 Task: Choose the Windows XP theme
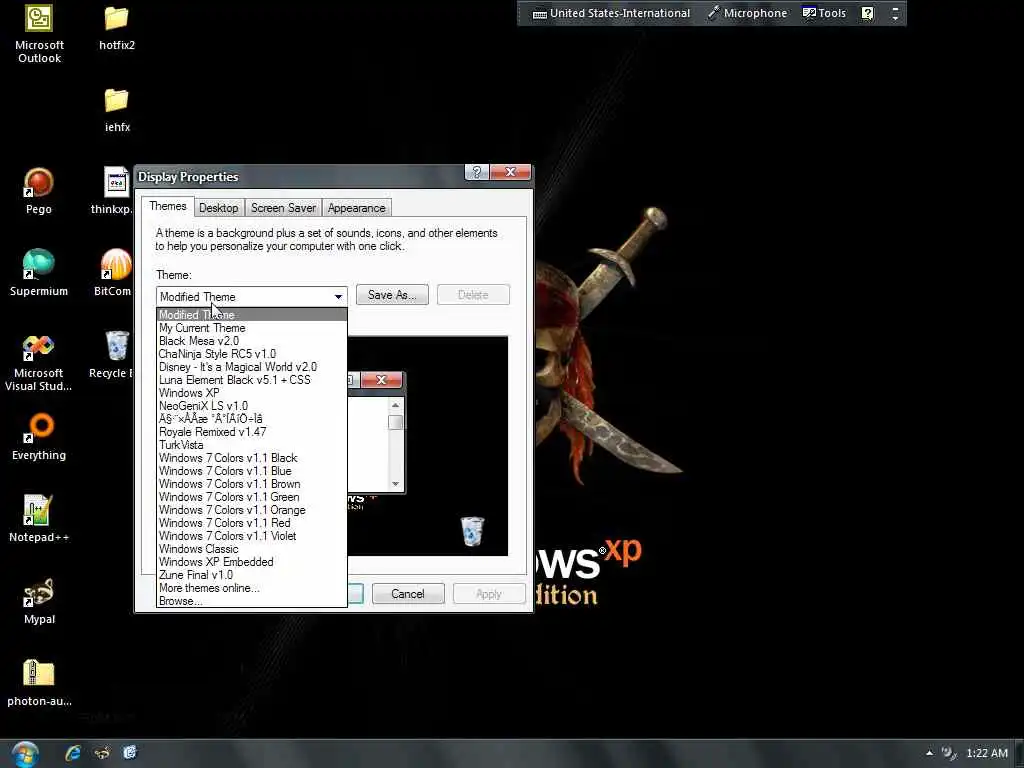tap(252, 393)
